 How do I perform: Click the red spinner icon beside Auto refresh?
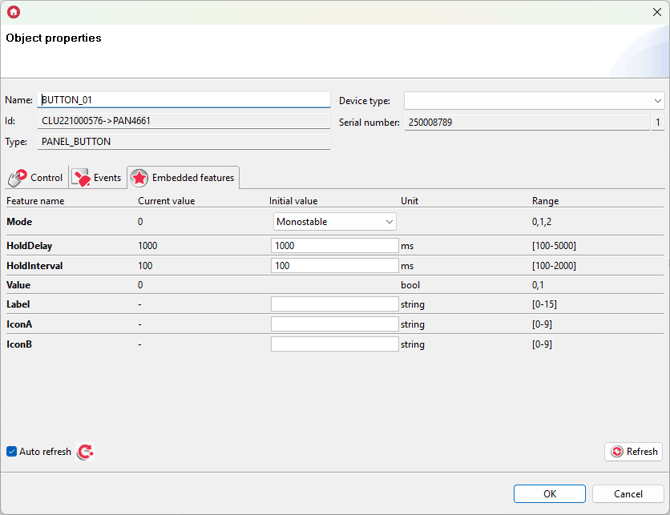[85, 452]
